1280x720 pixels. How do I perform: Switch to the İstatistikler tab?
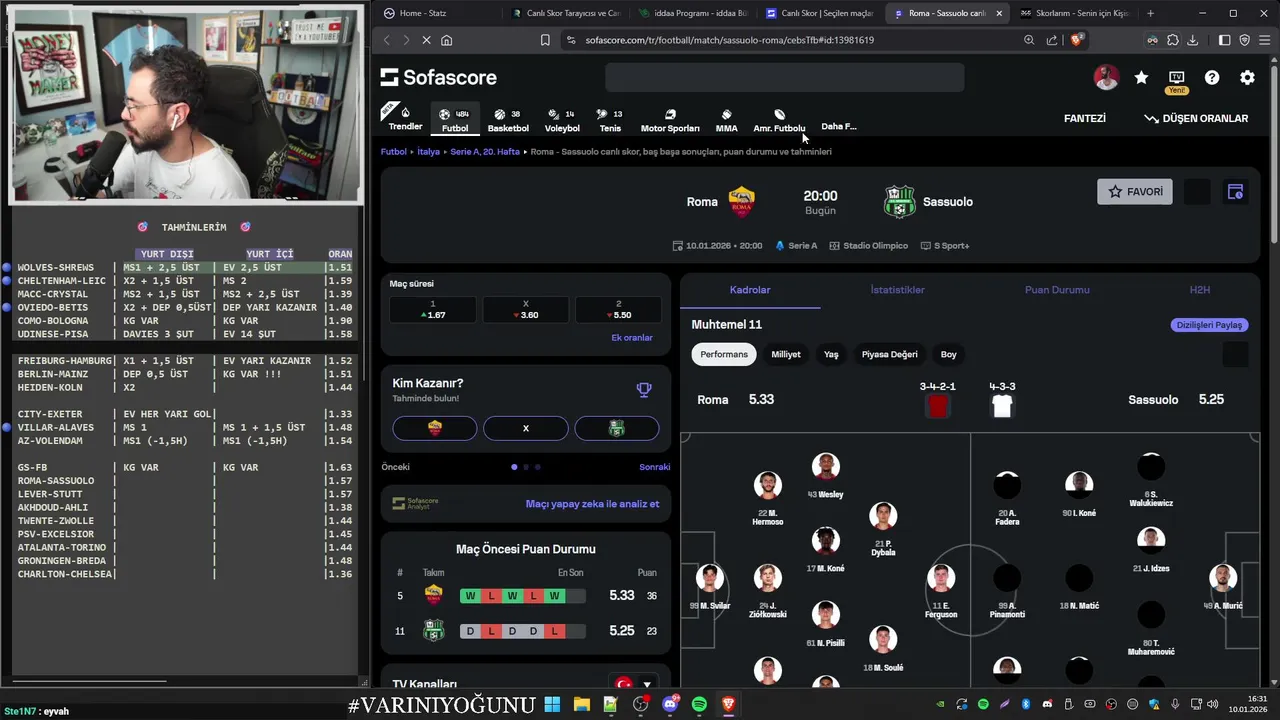click(897, 290)
